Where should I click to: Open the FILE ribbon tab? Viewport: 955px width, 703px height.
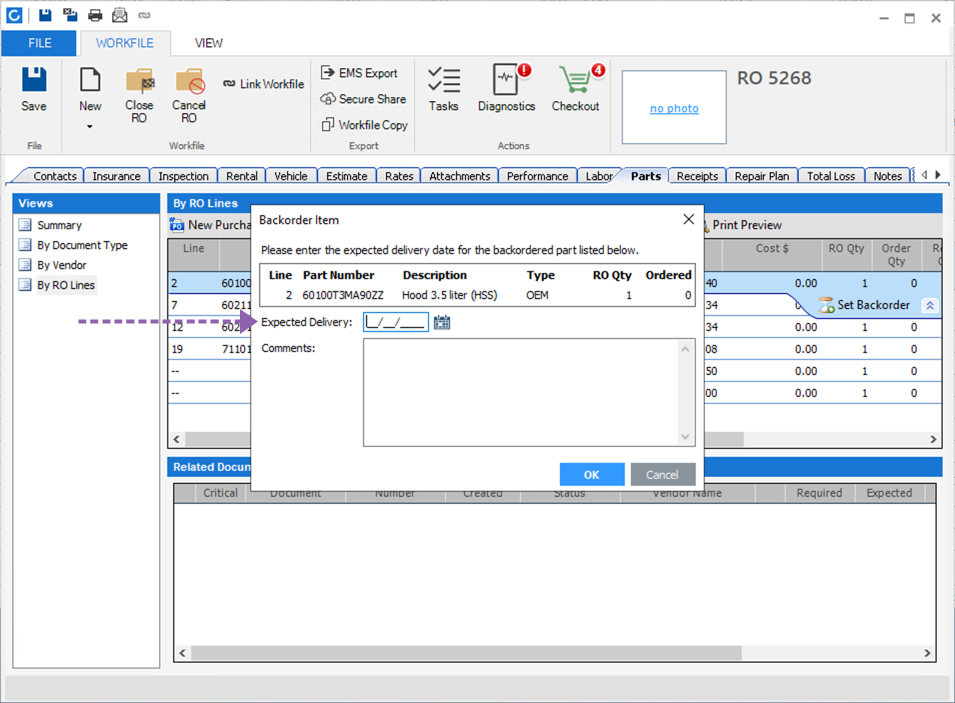(39, 43)
